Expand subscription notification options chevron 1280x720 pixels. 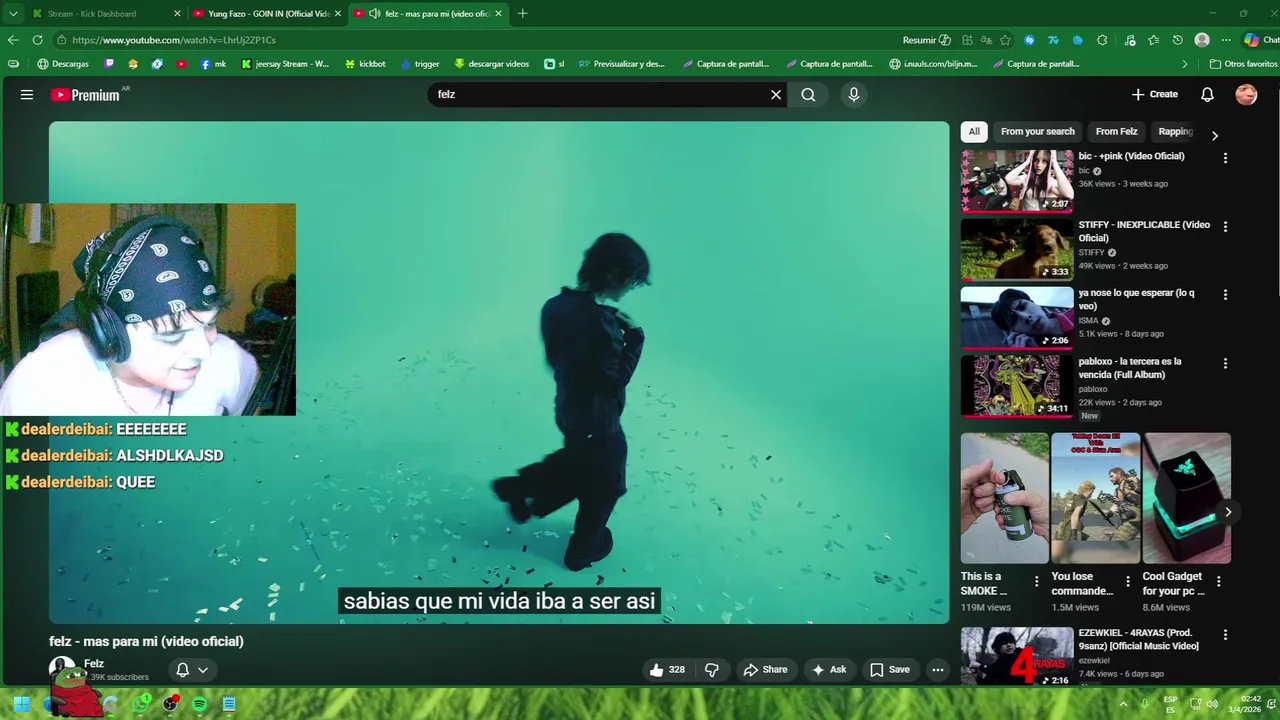[203, 670]
